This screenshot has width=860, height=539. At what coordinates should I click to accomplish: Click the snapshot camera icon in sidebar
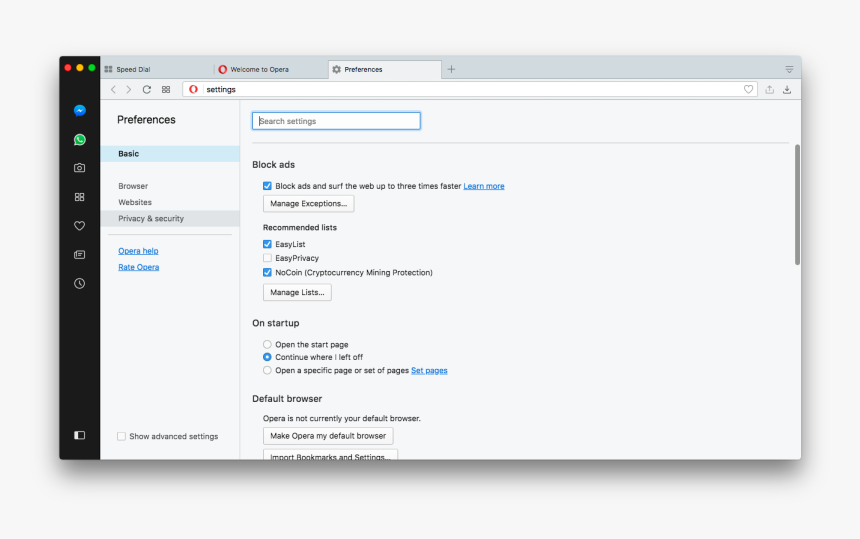79,168
